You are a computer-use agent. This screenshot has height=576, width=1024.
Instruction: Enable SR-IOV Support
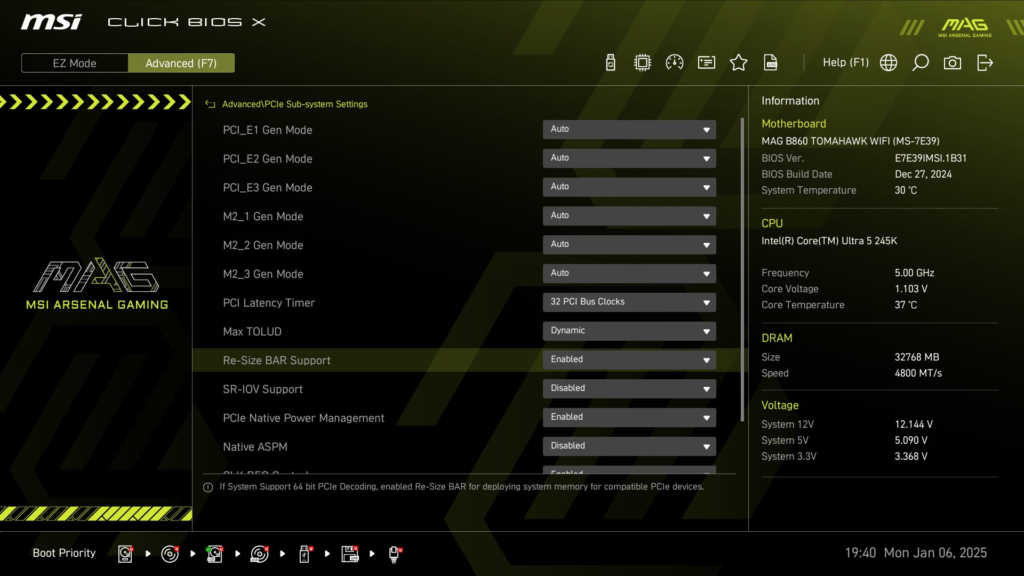coord(629,388)
